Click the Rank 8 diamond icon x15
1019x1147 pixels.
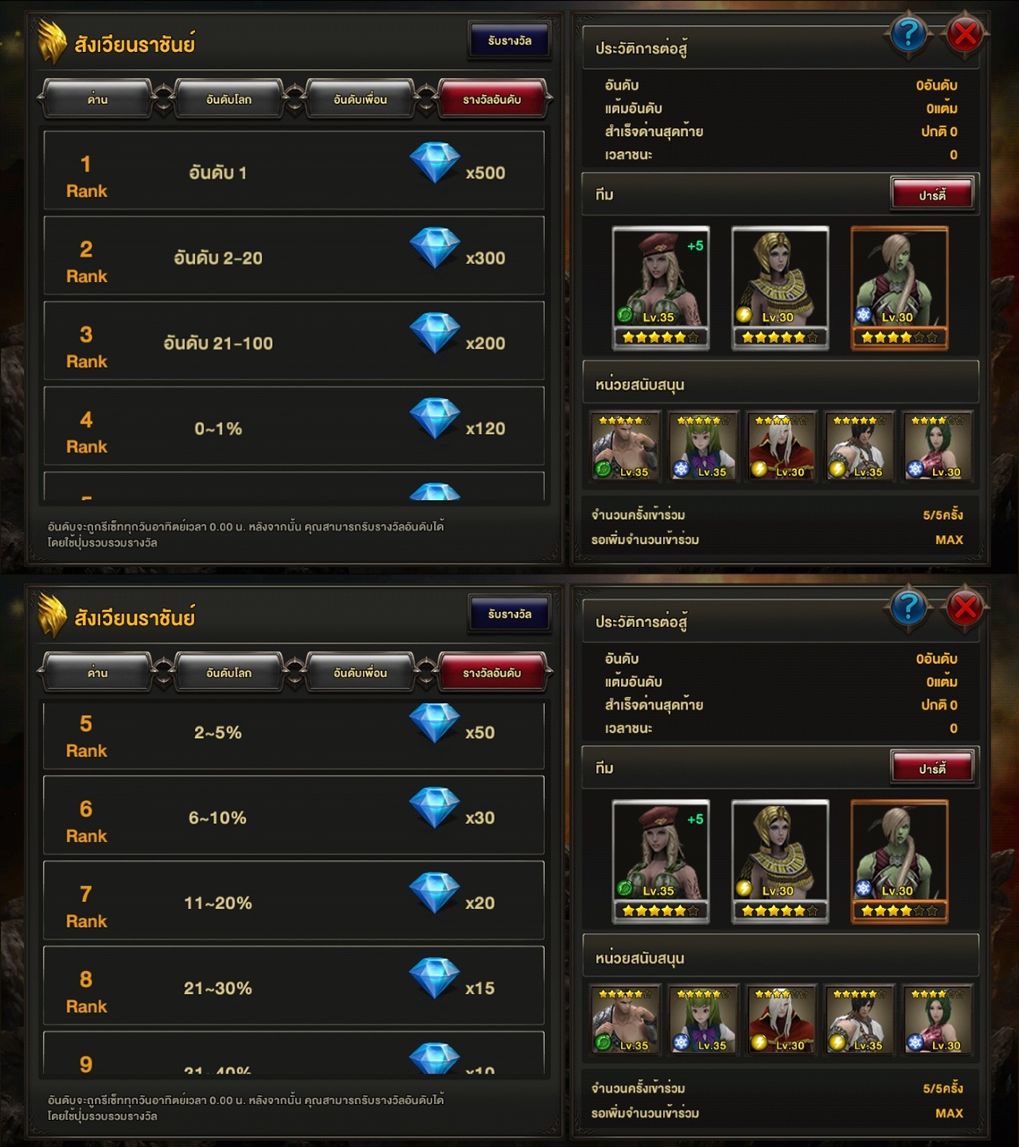click(435, 978)
